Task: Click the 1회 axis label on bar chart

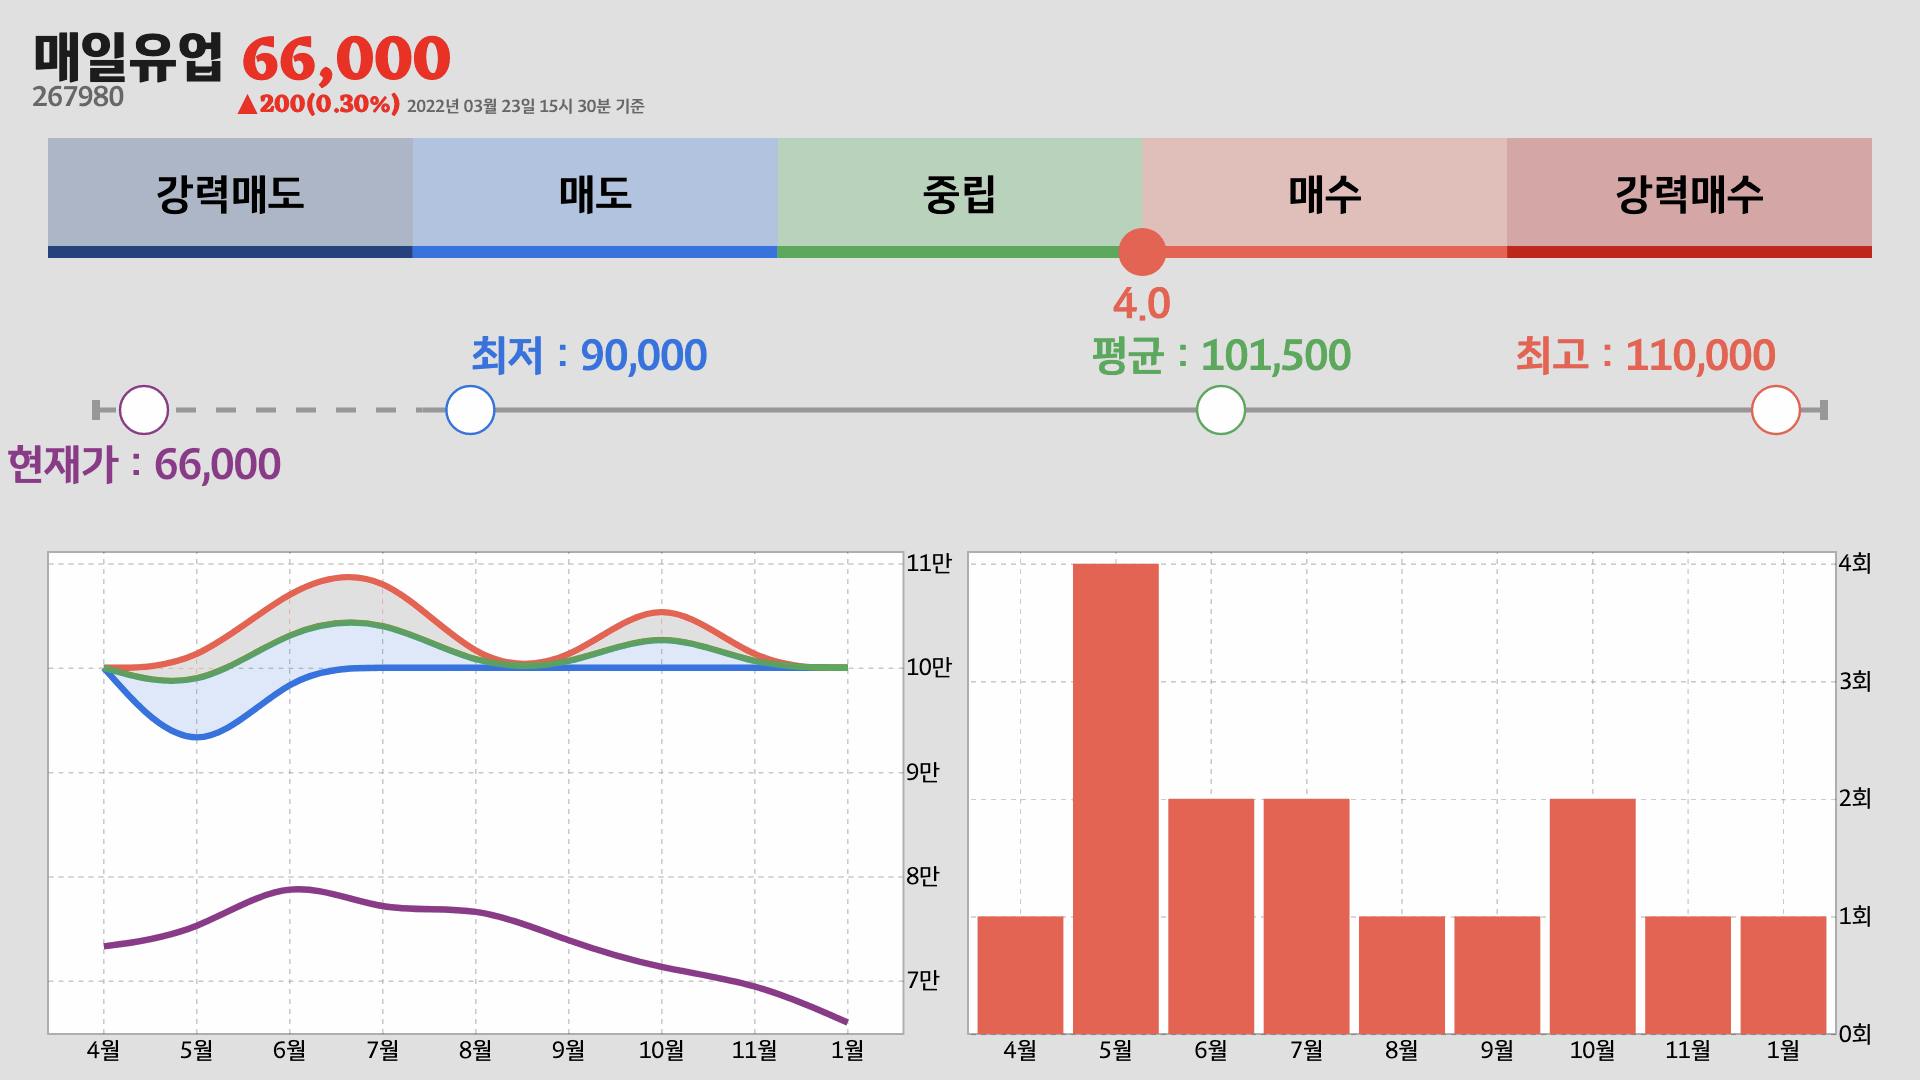Action: click(x=1855, y=917)
